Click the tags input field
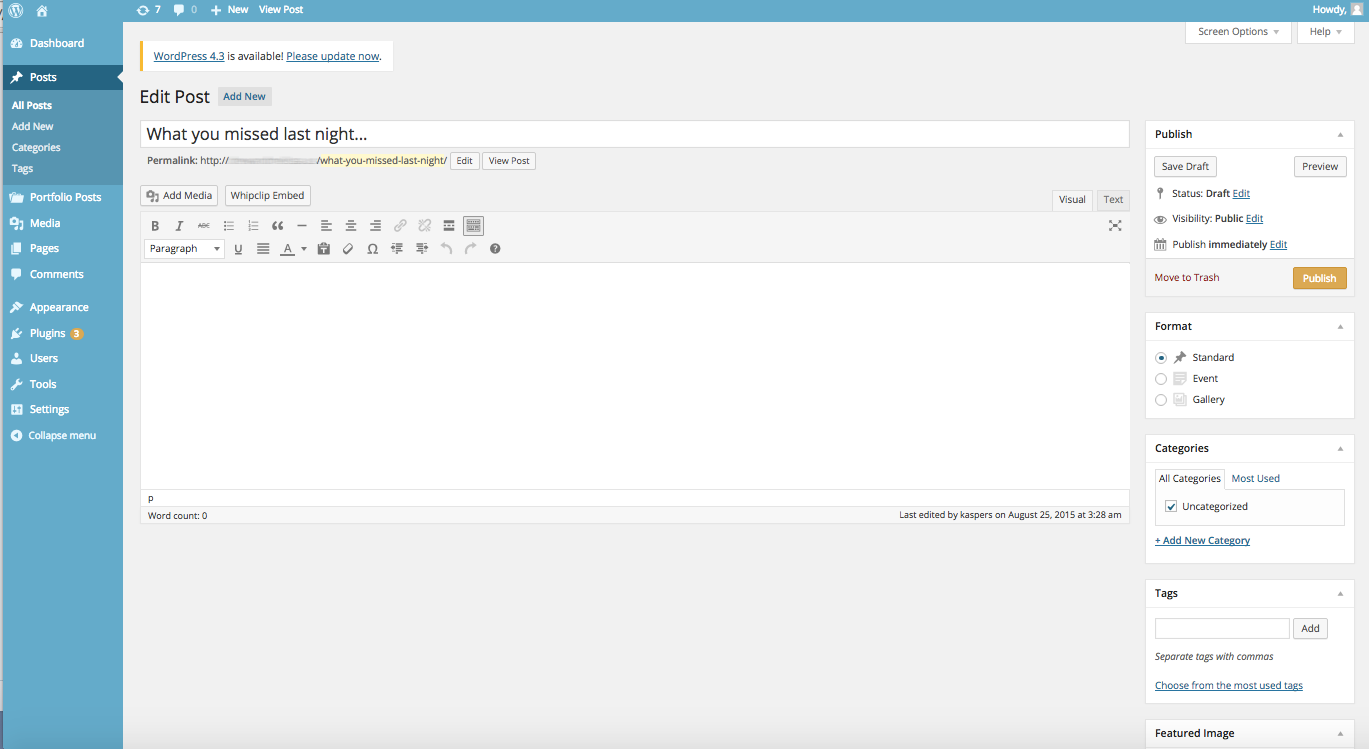1369x749 pixels. point(1222,629)
